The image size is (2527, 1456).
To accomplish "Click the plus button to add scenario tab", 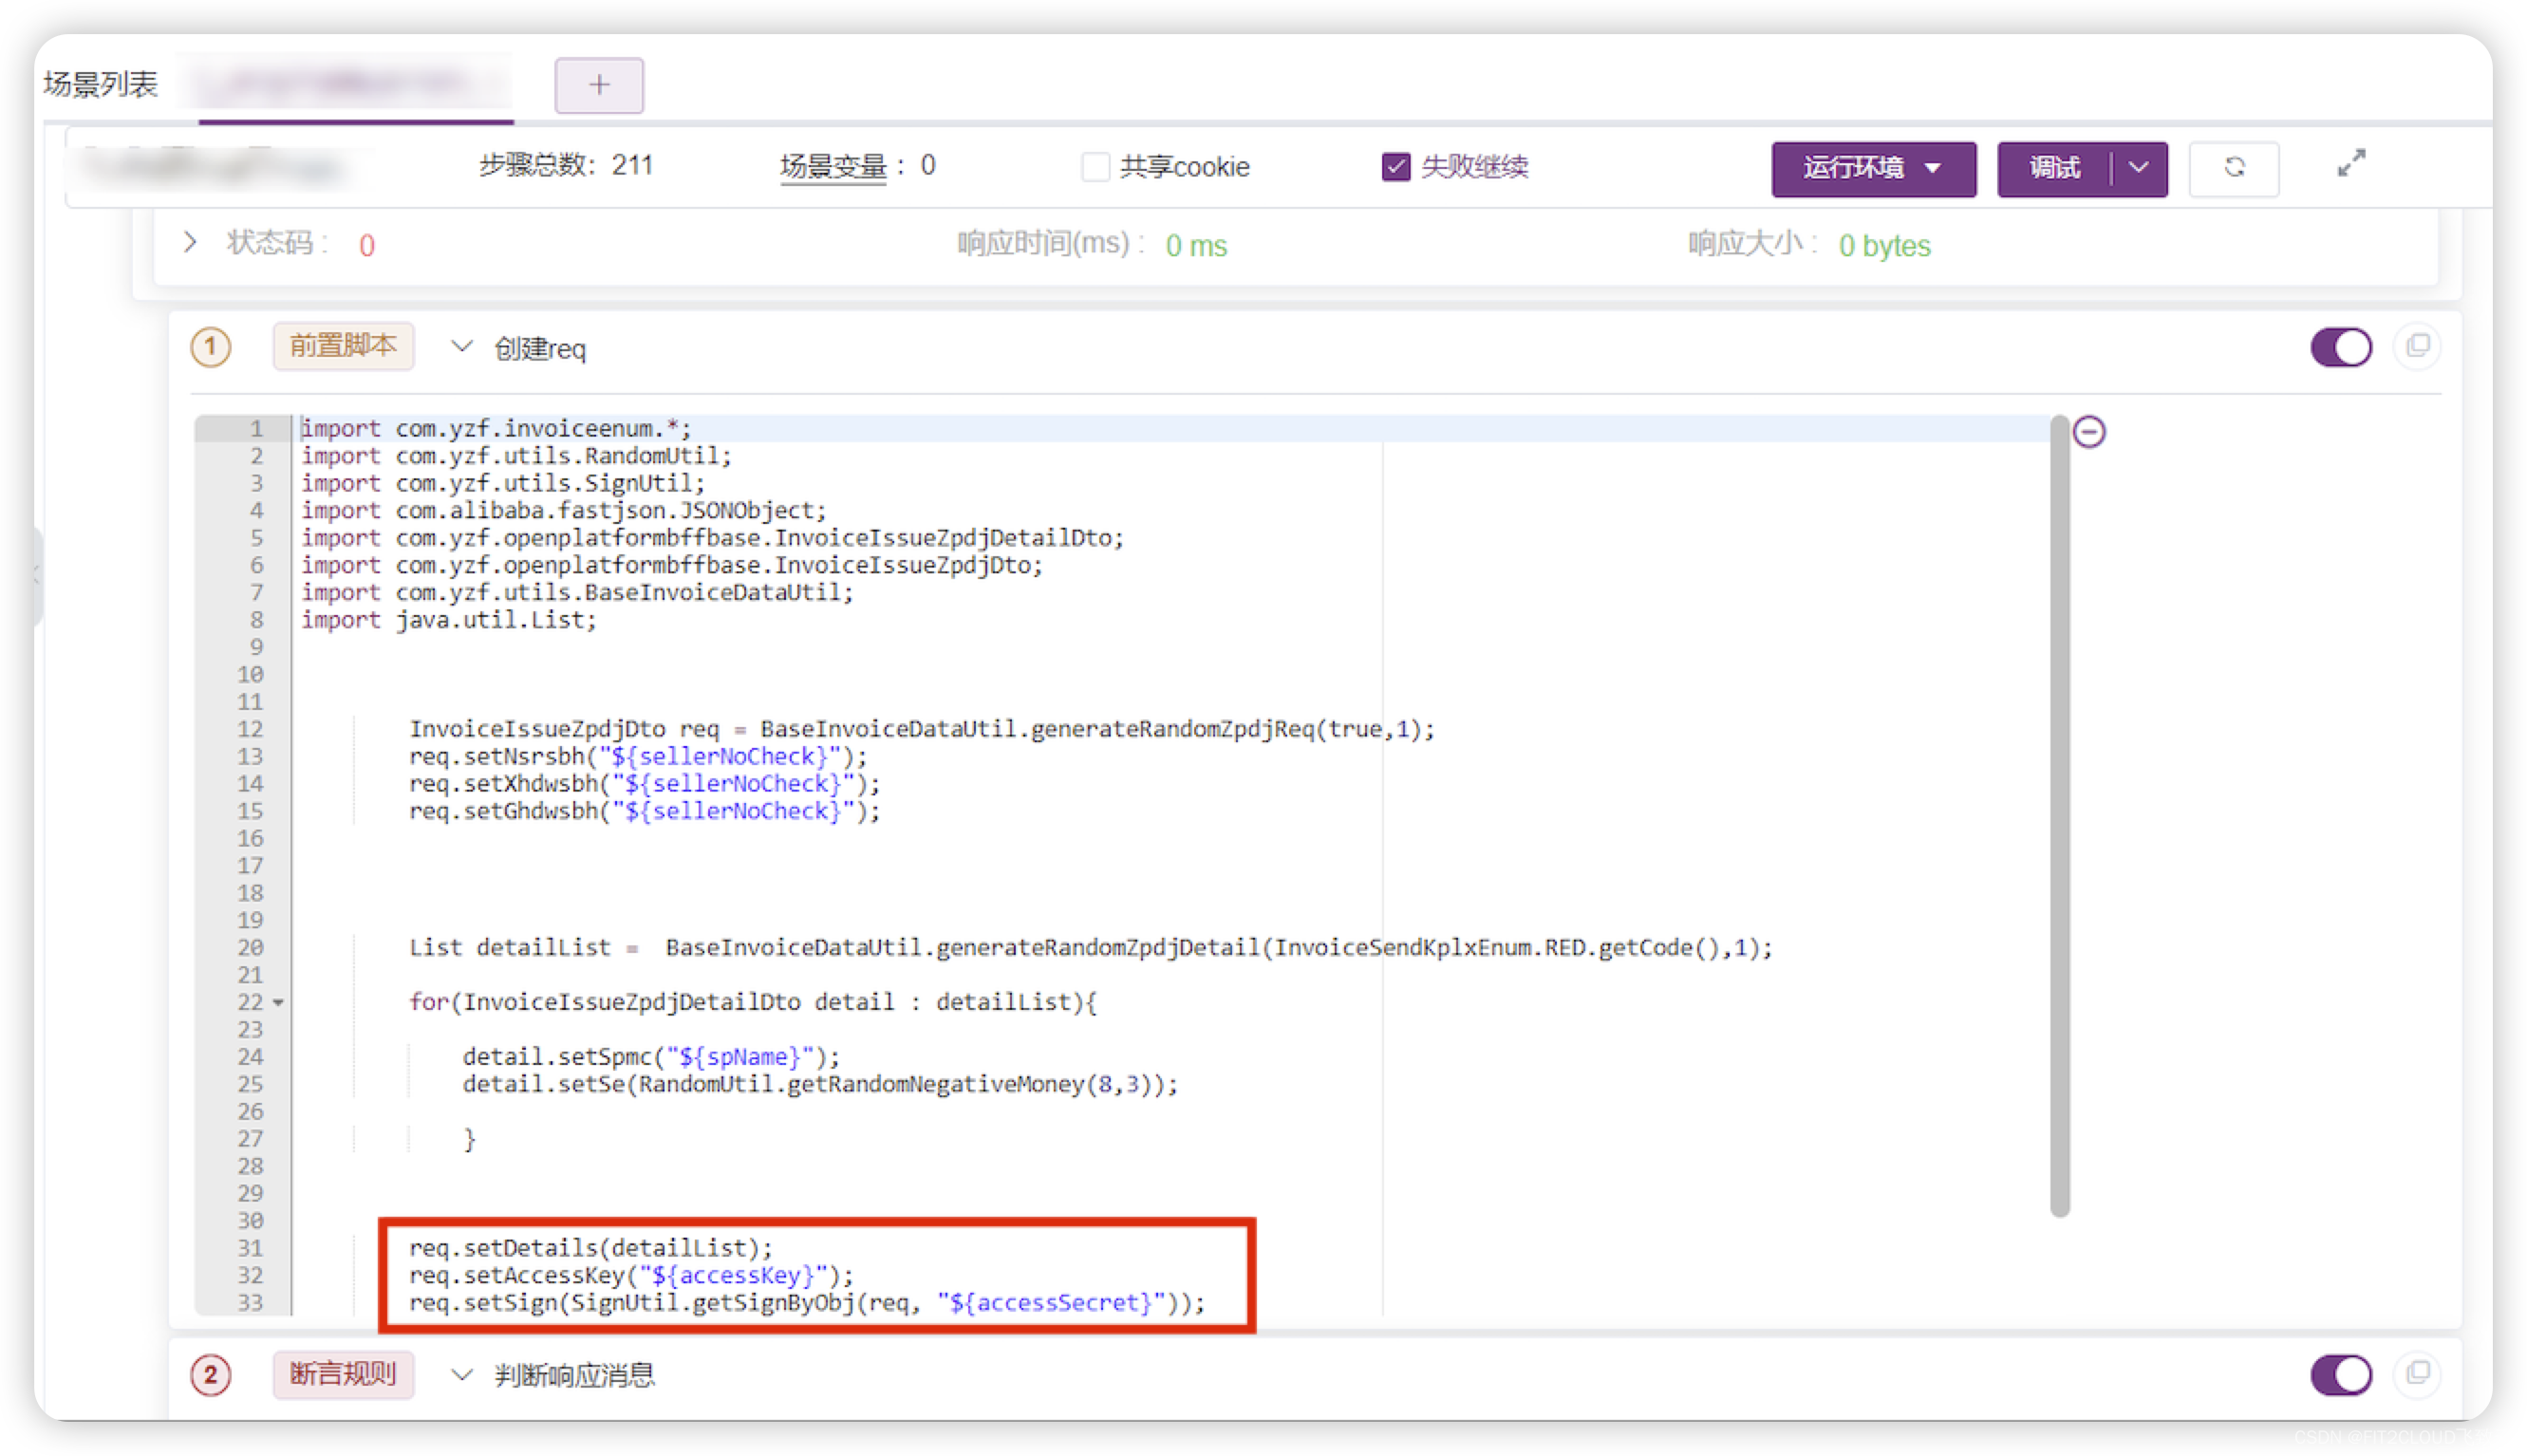I will (599, 86).
